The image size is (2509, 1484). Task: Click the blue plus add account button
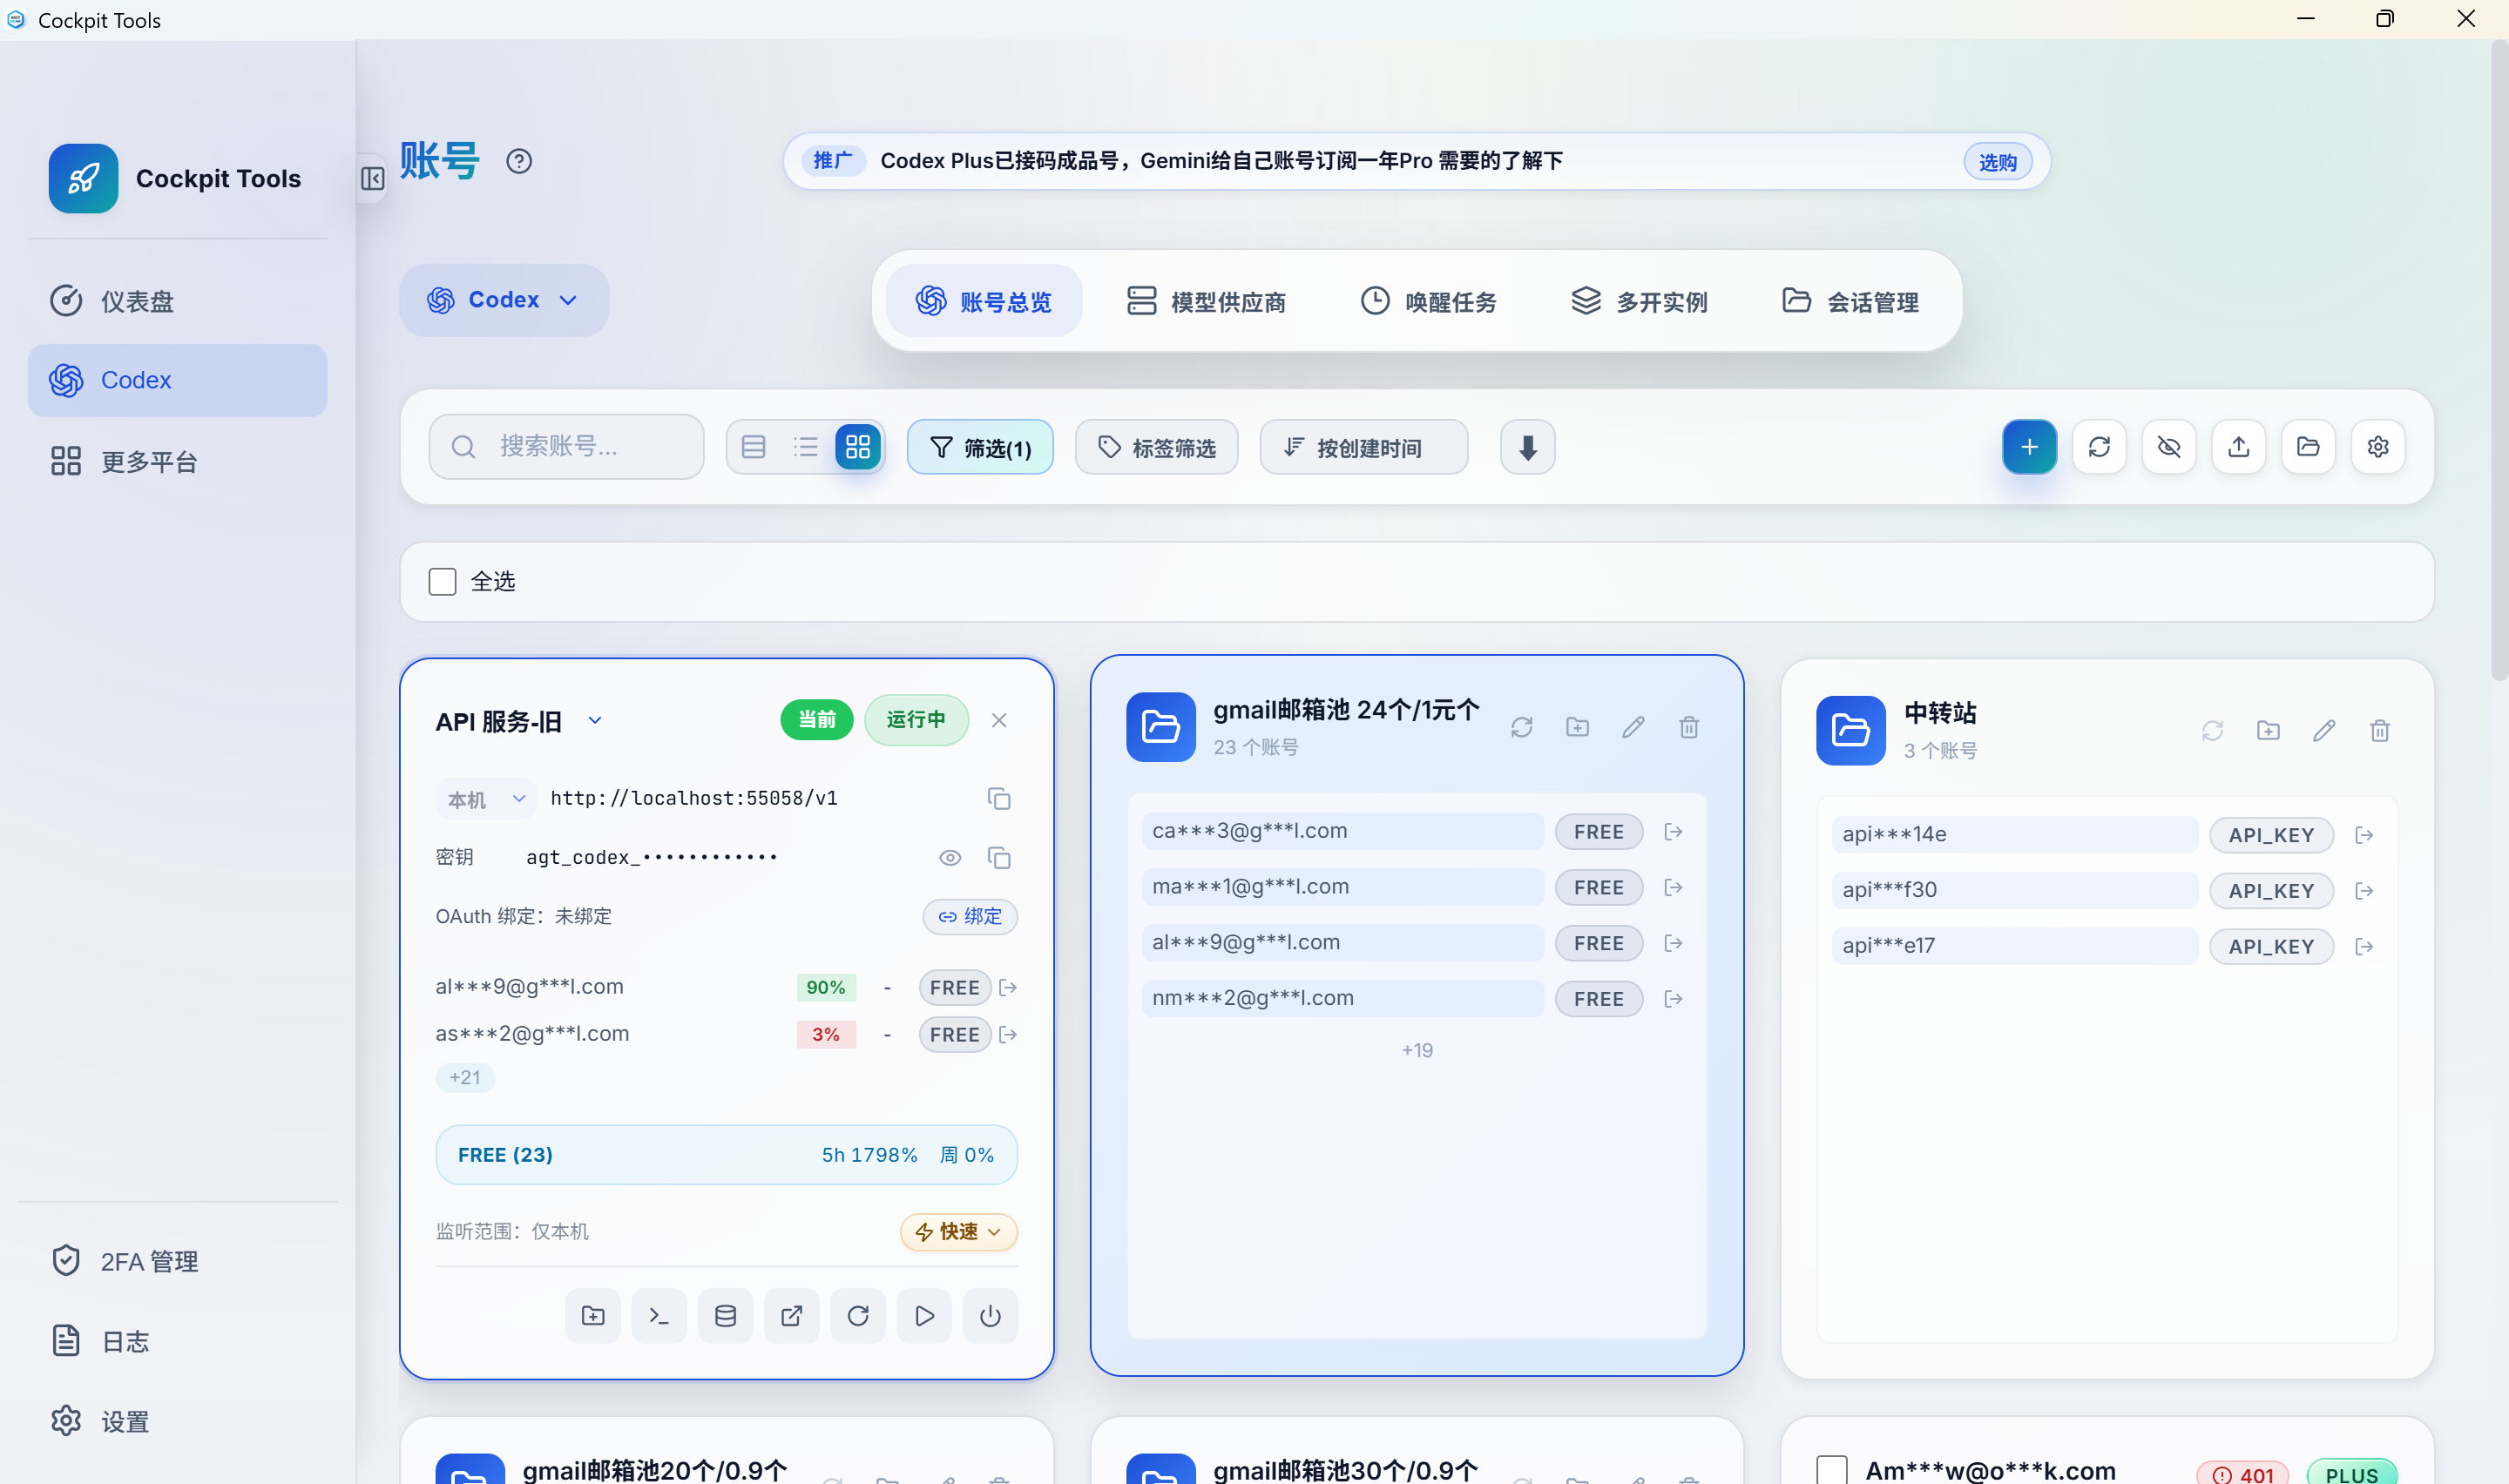(2029, 447)
